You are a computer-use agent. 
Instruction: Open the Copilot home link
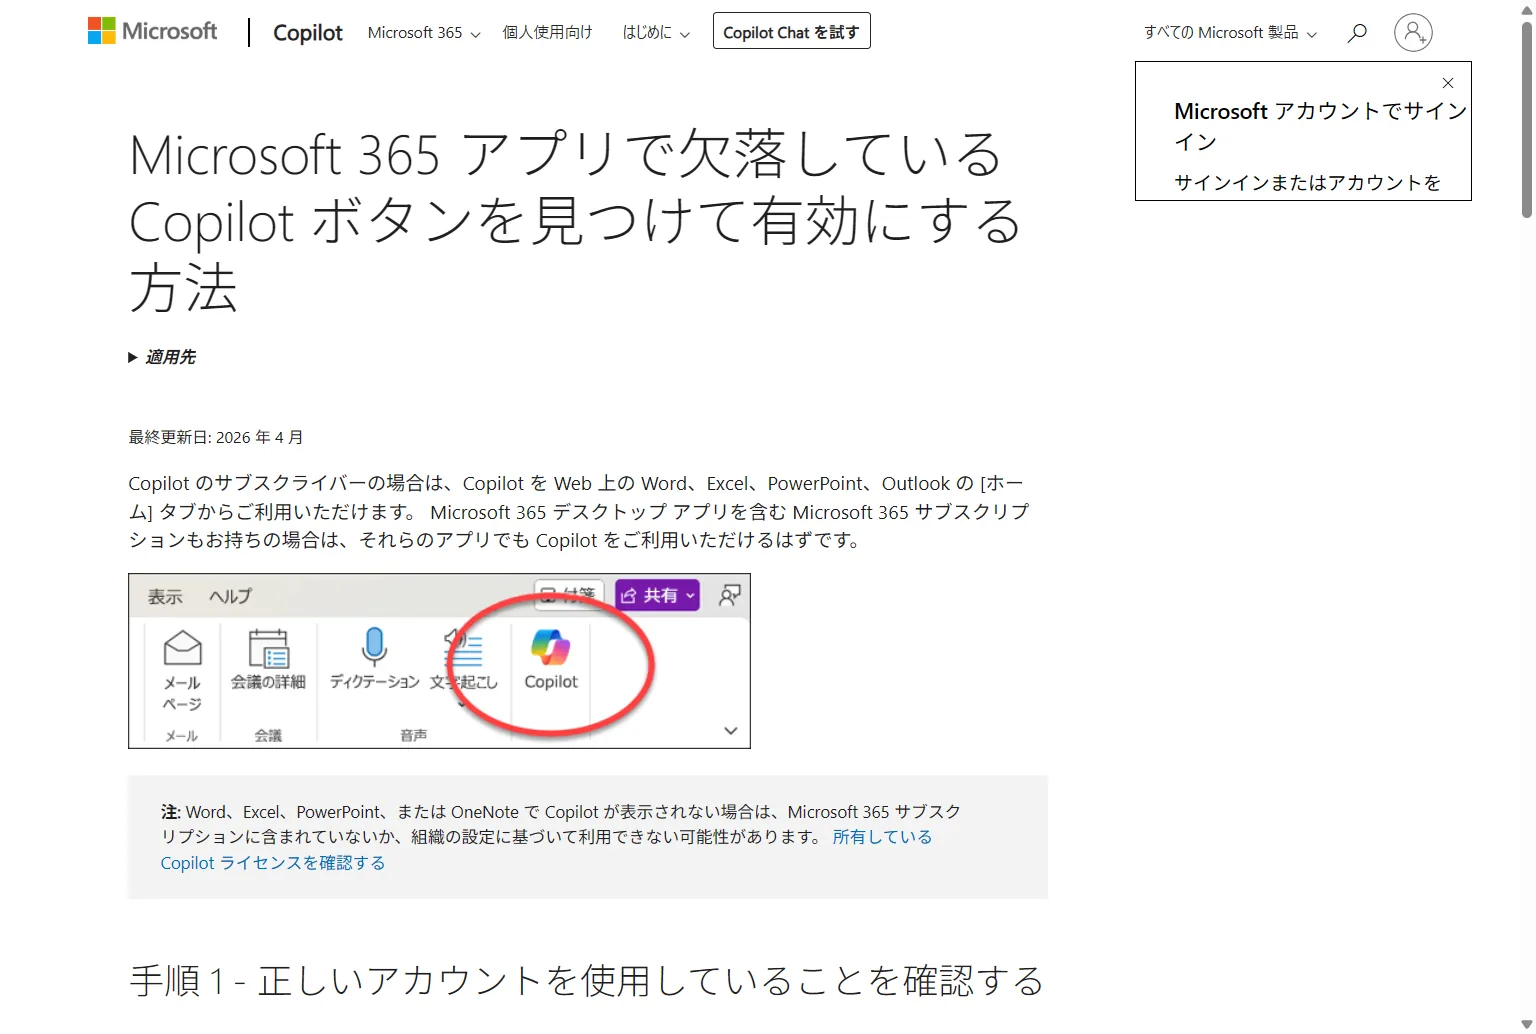point(308,32)
